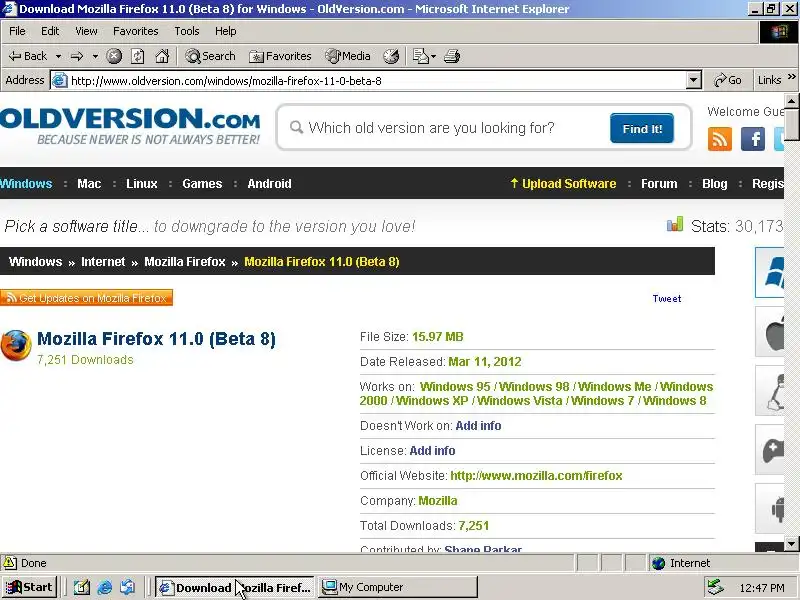Screen dimensions: 800x600
Task: Open the Favorites menu
Action: [136, 31]
